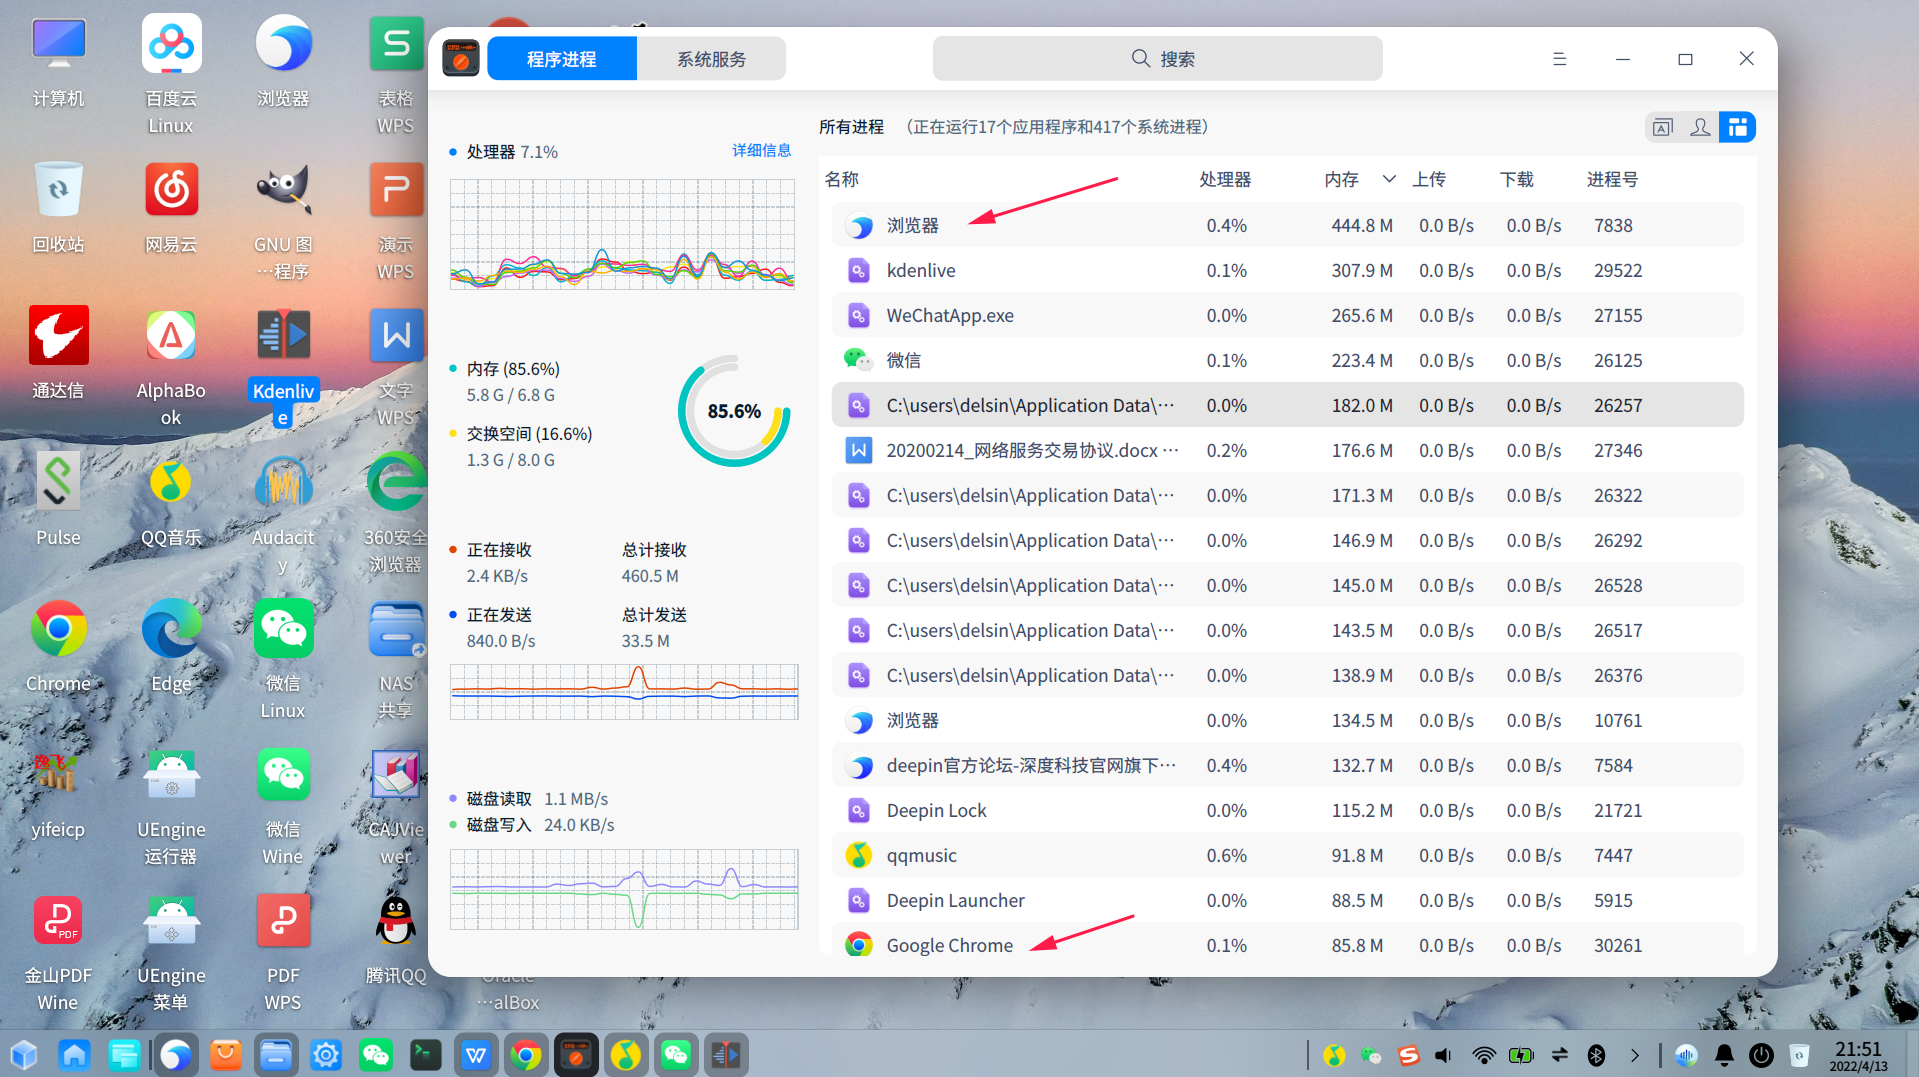1919x1077 pixels.
Task: Open the hamburger window menu
Action: tap(1559, 58)
